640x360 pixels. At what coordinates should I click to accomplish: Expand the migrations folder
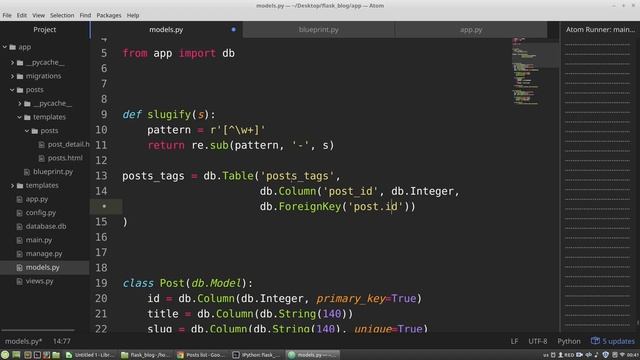pos(12,76)
